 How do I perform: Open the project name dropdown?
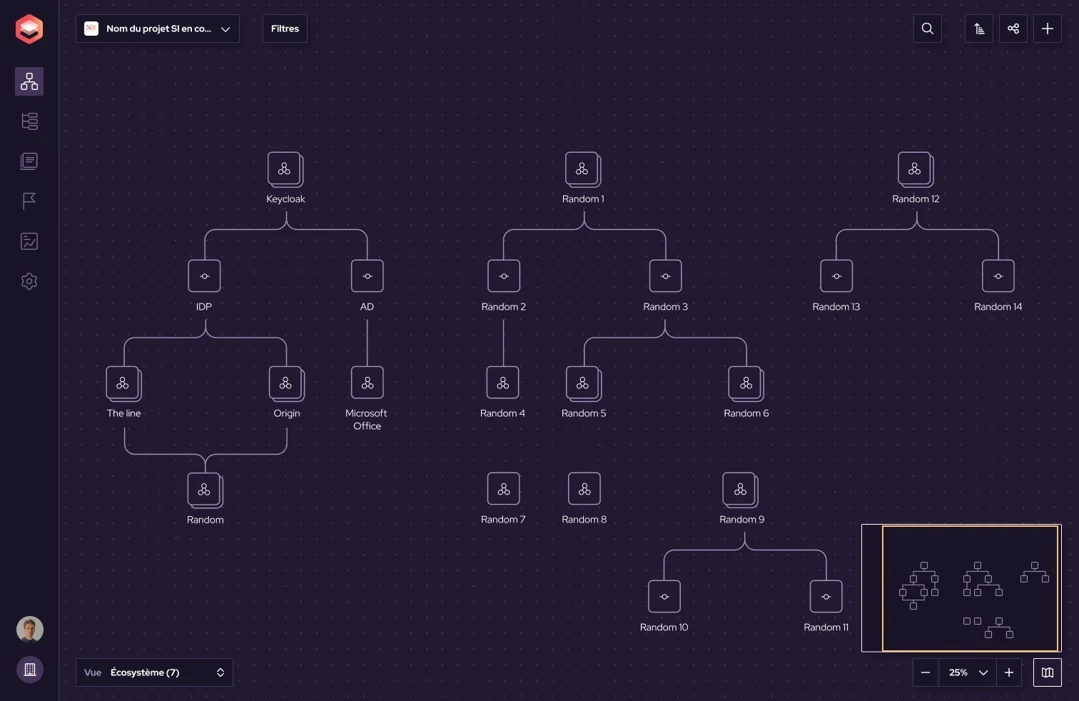(158, 29)
